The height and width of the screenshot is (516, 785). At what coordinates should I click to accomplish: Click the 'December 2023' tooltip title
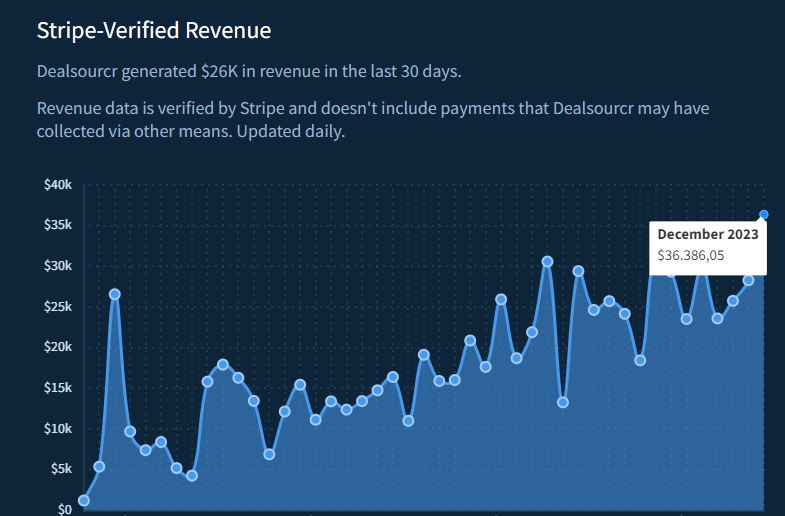[708, 234]
